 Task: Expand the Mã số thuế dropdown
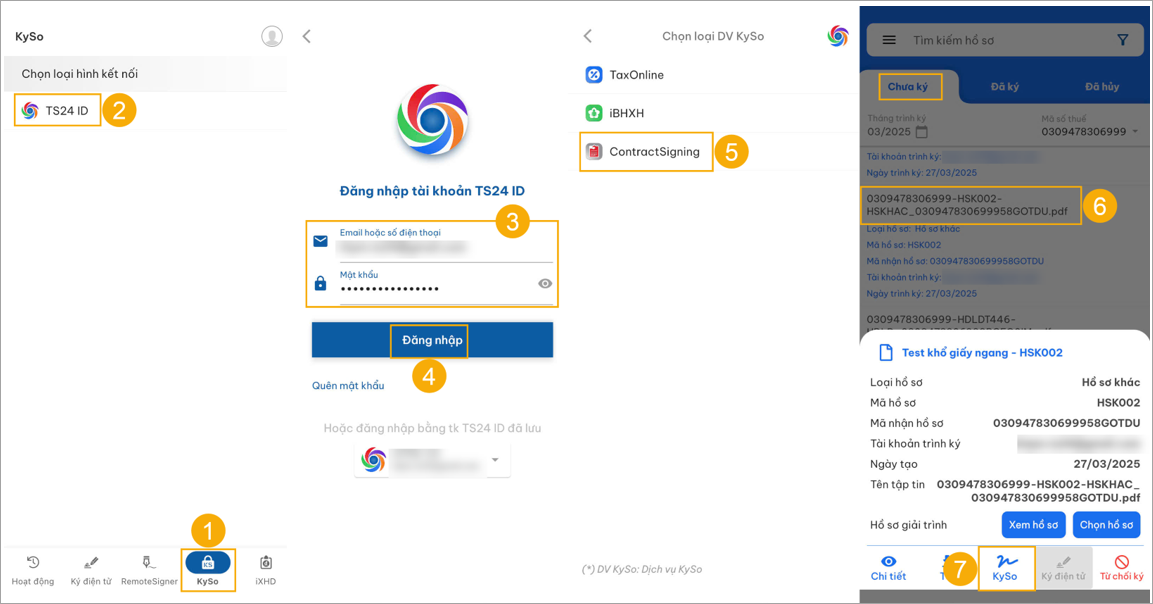pos(1135,132)
